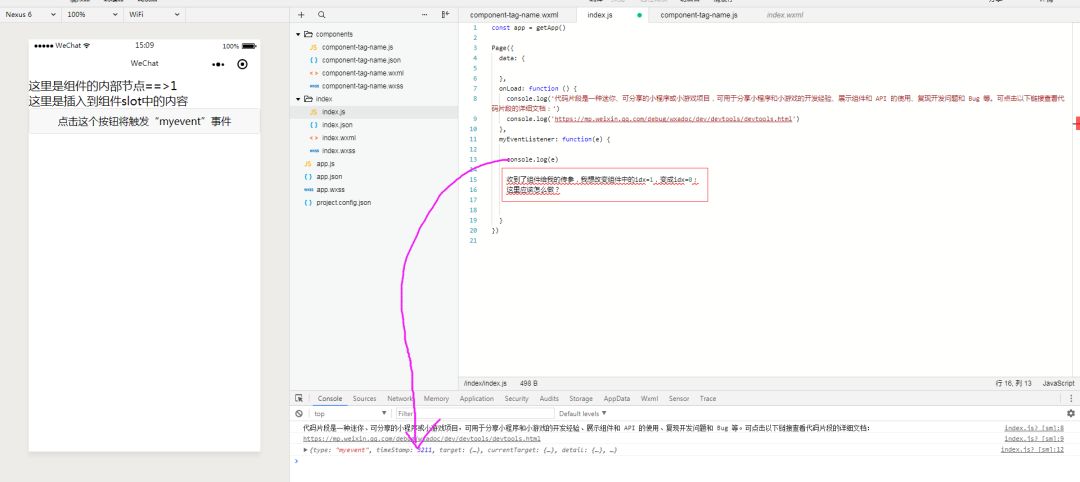Collapse the file explorer panel
Viewport: 1080px width, 482px height.
(x=445, y=14)
